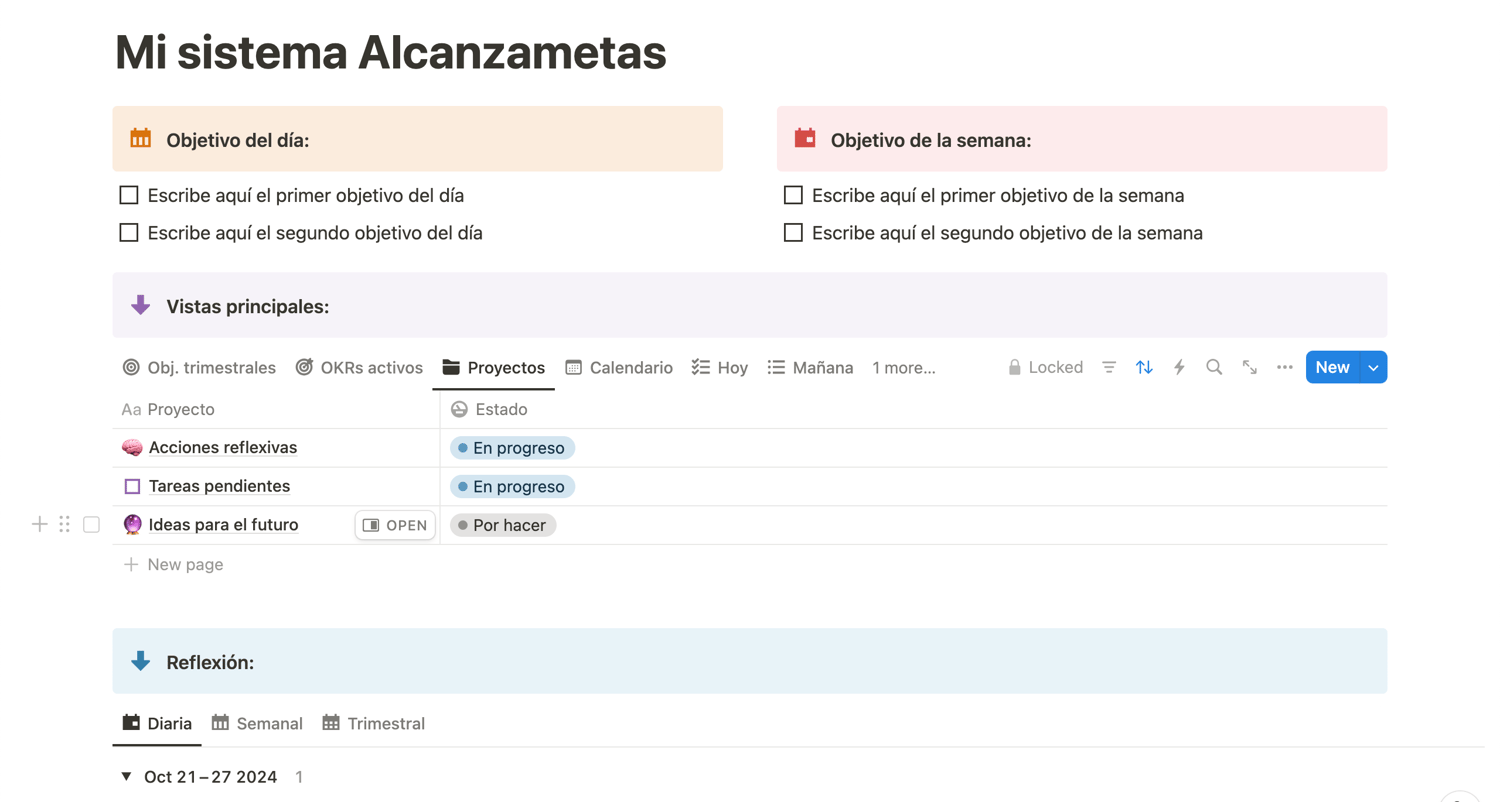This screenshot has width=1500, height=802.
Task: Click the blue sort arrows icon
Action: (x=1144, y=367)
